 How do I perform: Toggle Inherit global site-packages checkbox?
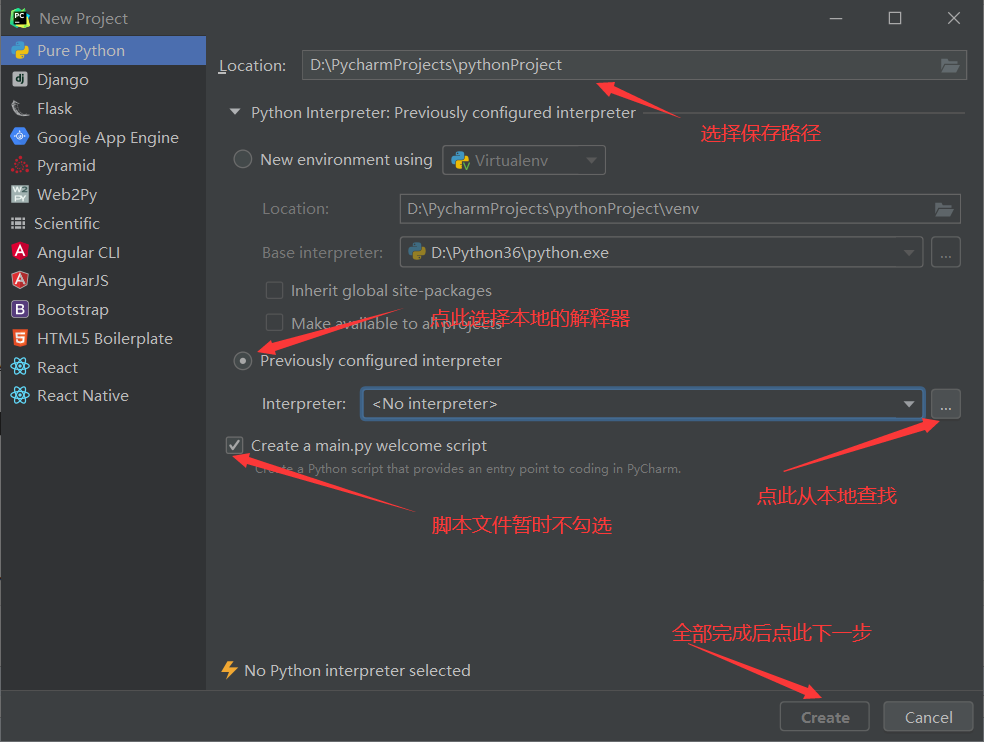274,290
